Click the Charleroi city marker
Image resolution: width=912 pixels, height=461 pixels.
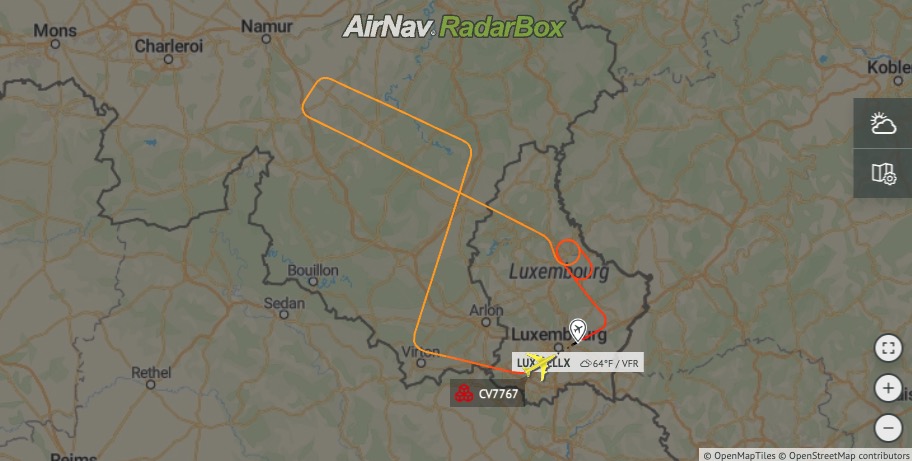168,59
